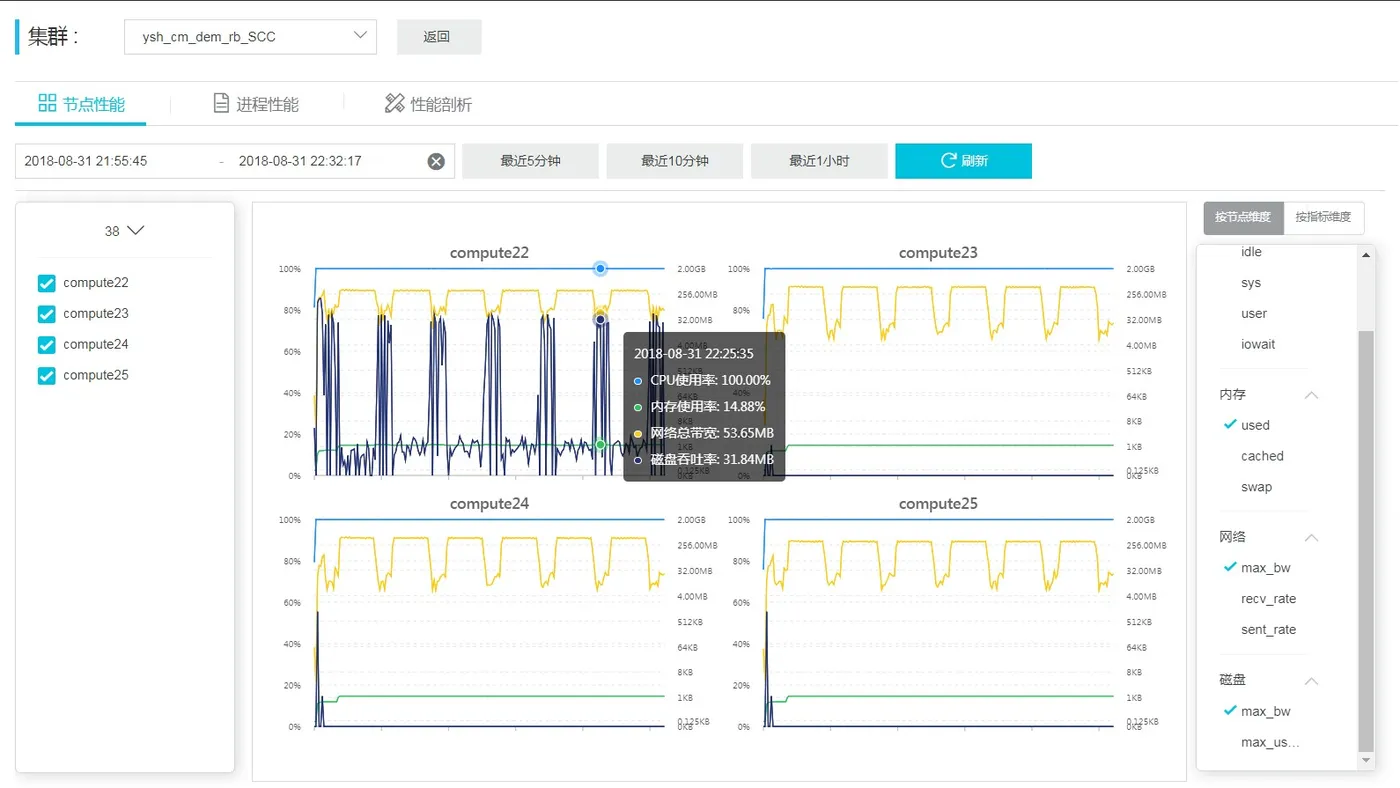The height and width of the screenshot is (788, 1400).
Task: Click the 返回 button
Action: coord(439,37)
